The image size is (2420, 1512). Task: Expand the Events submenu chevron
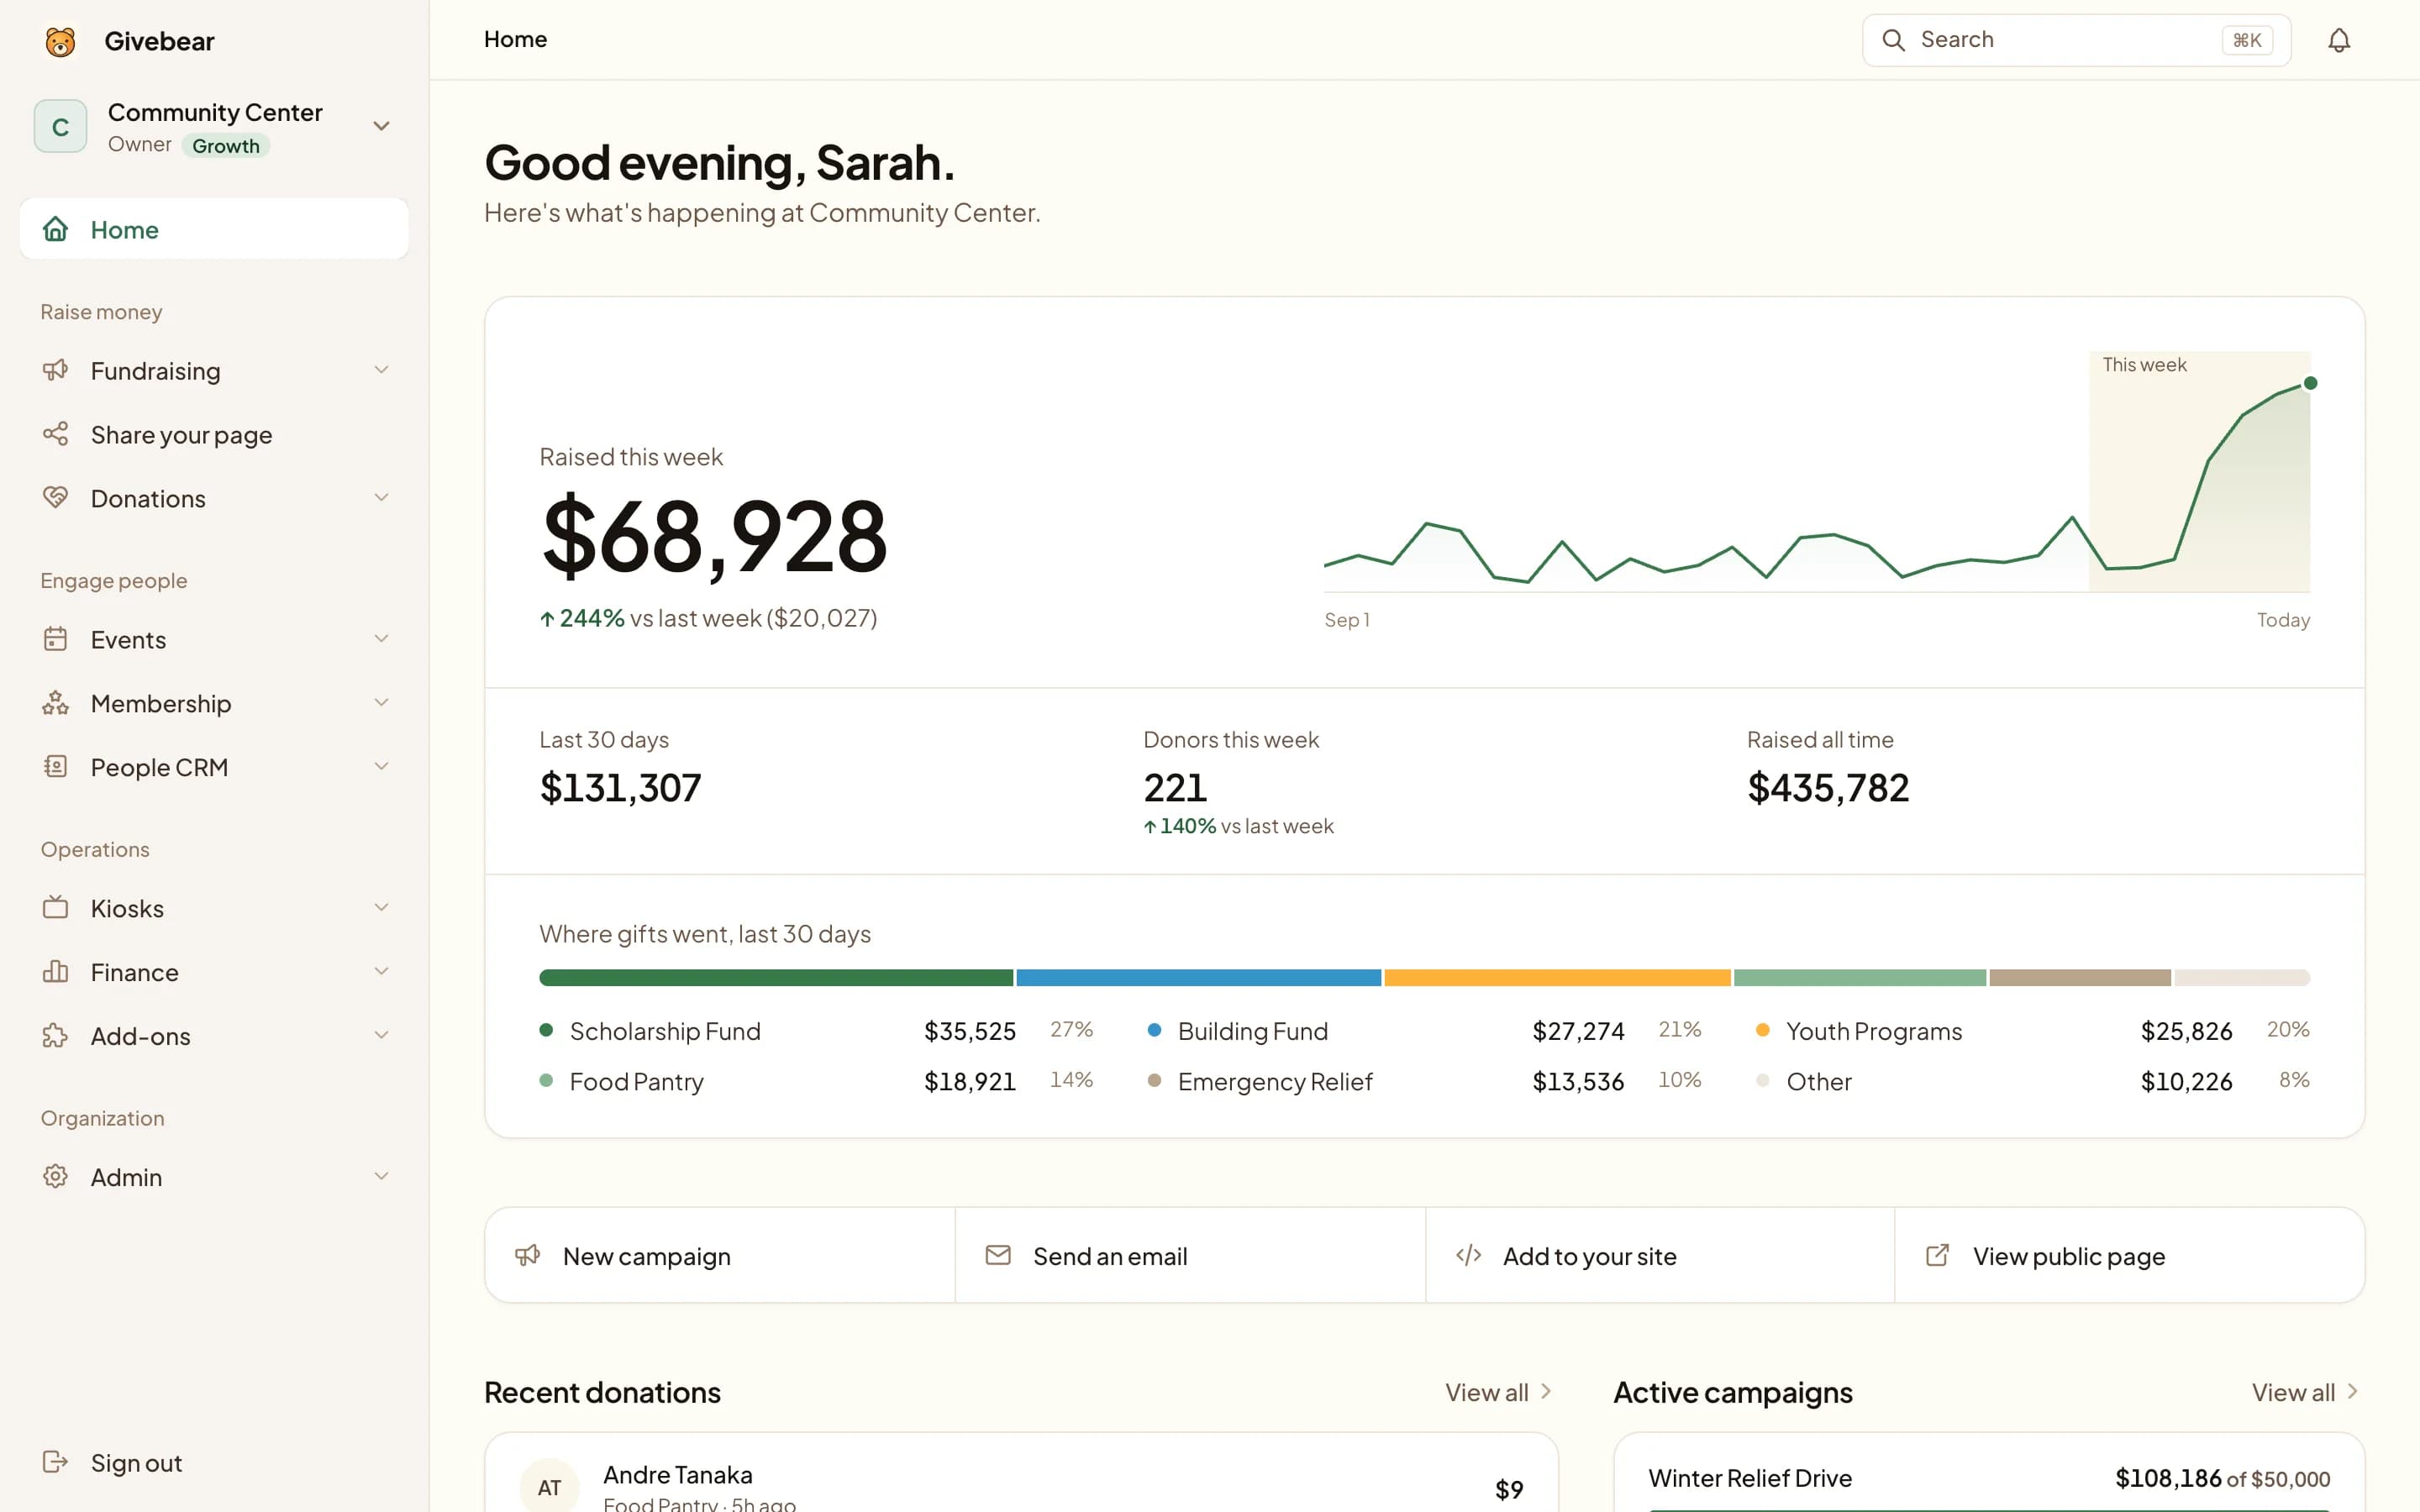[381, 638]
